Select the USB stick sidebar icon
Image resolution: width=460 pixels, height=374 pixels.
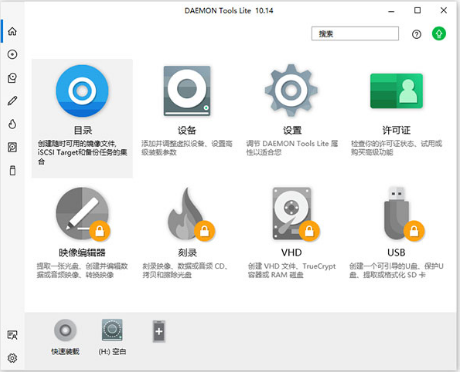(12, 170)
